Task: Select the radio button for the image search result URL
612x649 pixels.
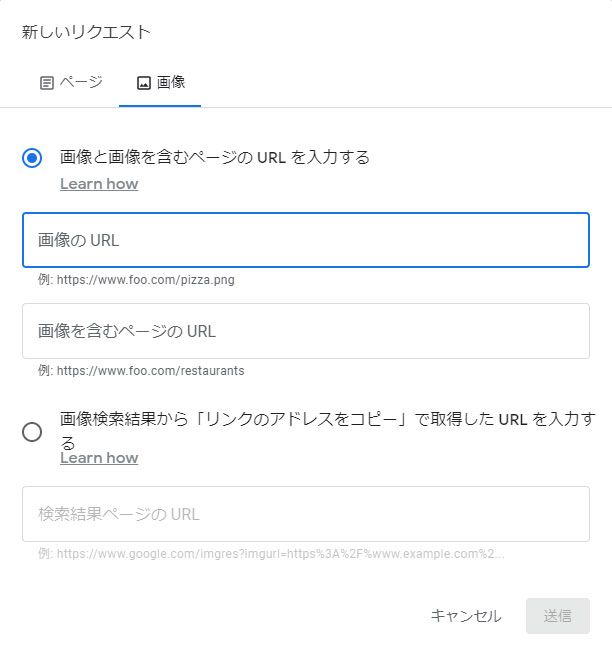Action: (x=32, y=432)
